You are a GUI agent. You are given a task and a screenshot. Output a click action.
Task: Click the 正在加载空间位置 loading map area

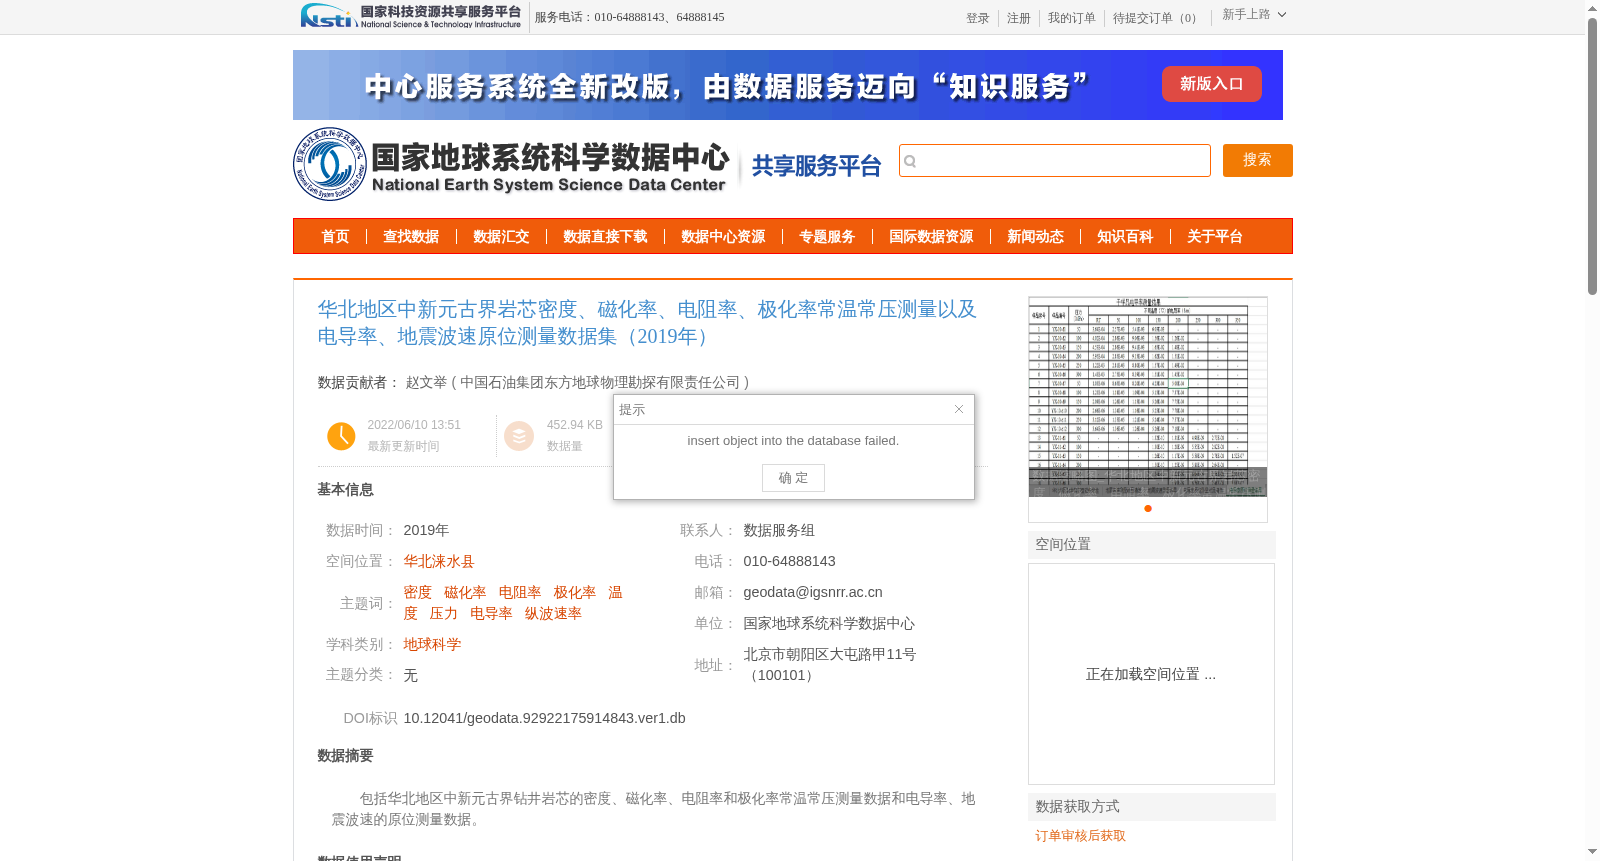(1151, 674)
